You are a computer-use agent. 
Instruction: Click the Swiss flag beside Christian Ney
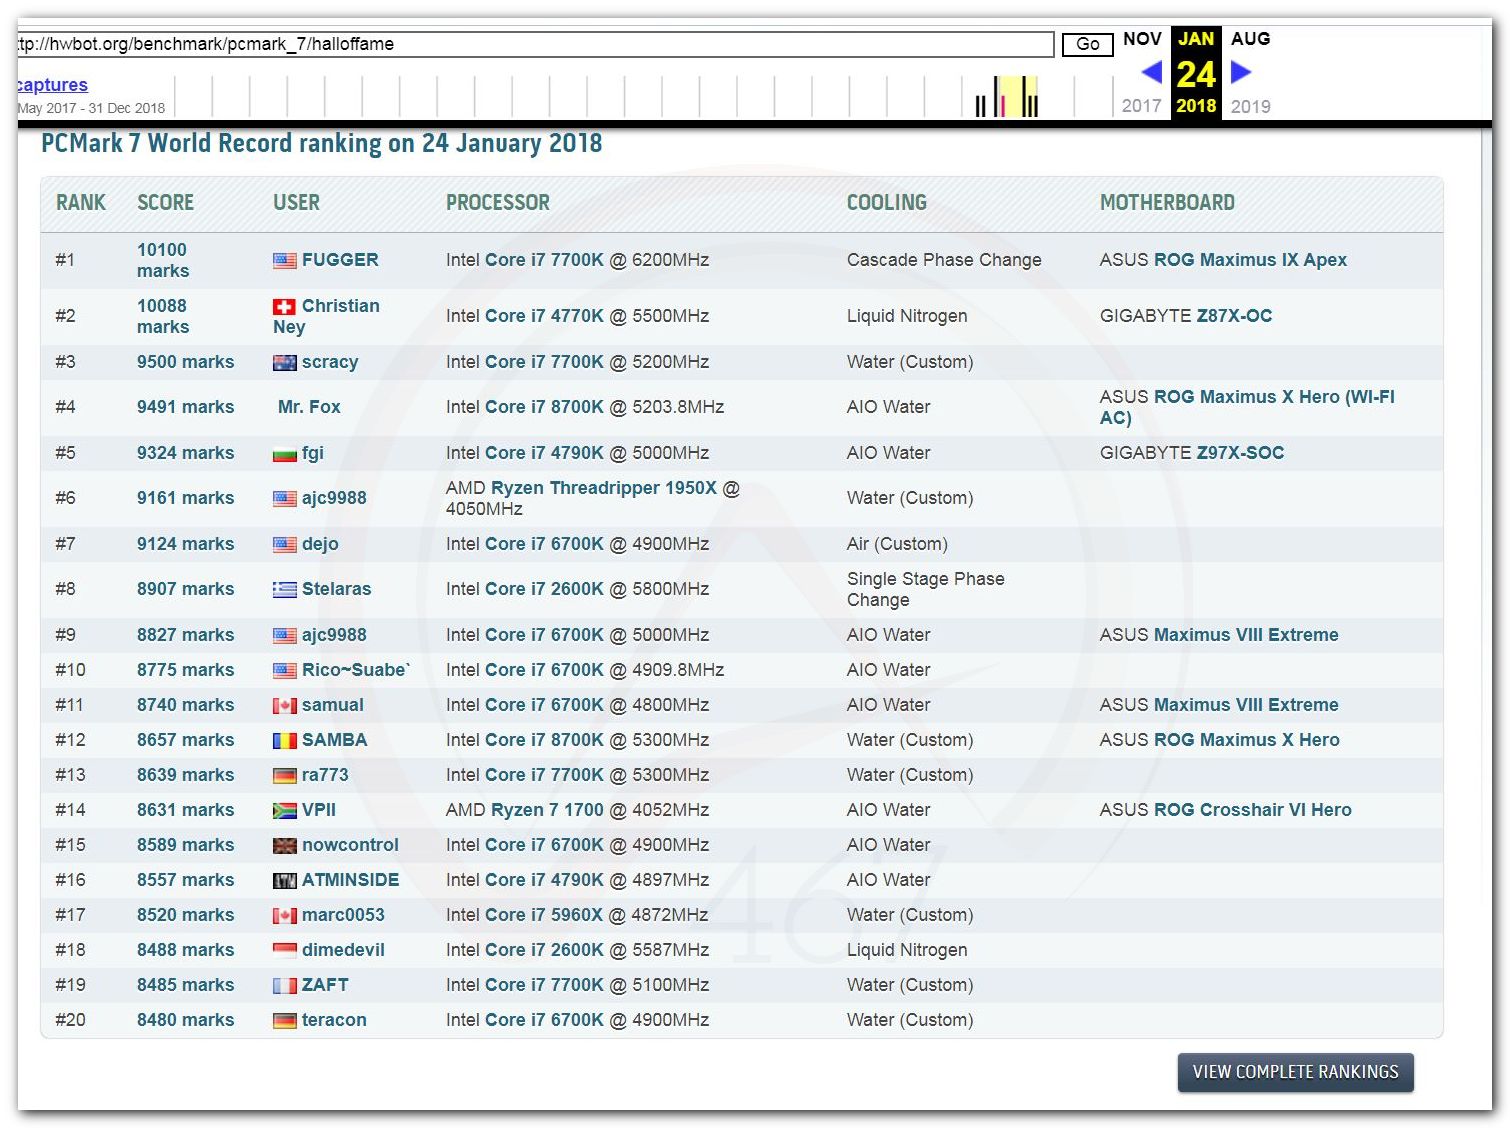click(284, 307)
